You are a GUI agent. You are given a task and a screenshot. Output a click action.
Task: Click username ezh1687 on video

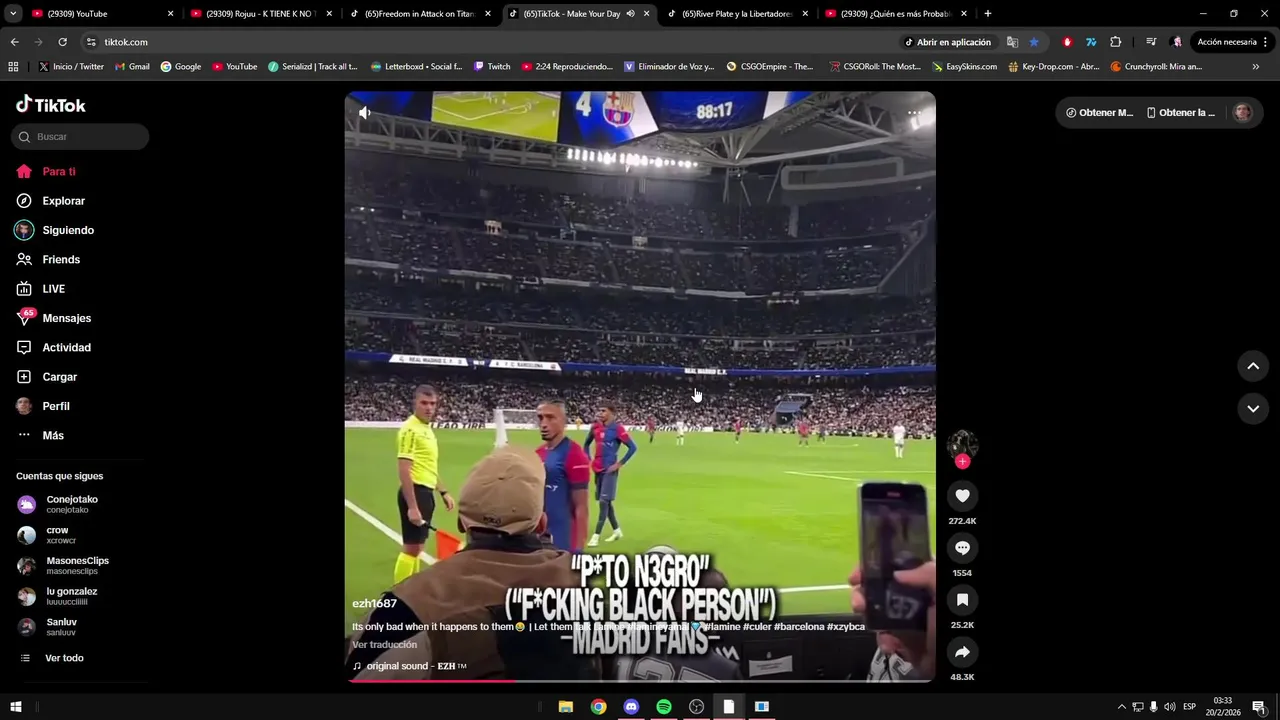pos(374,604)
